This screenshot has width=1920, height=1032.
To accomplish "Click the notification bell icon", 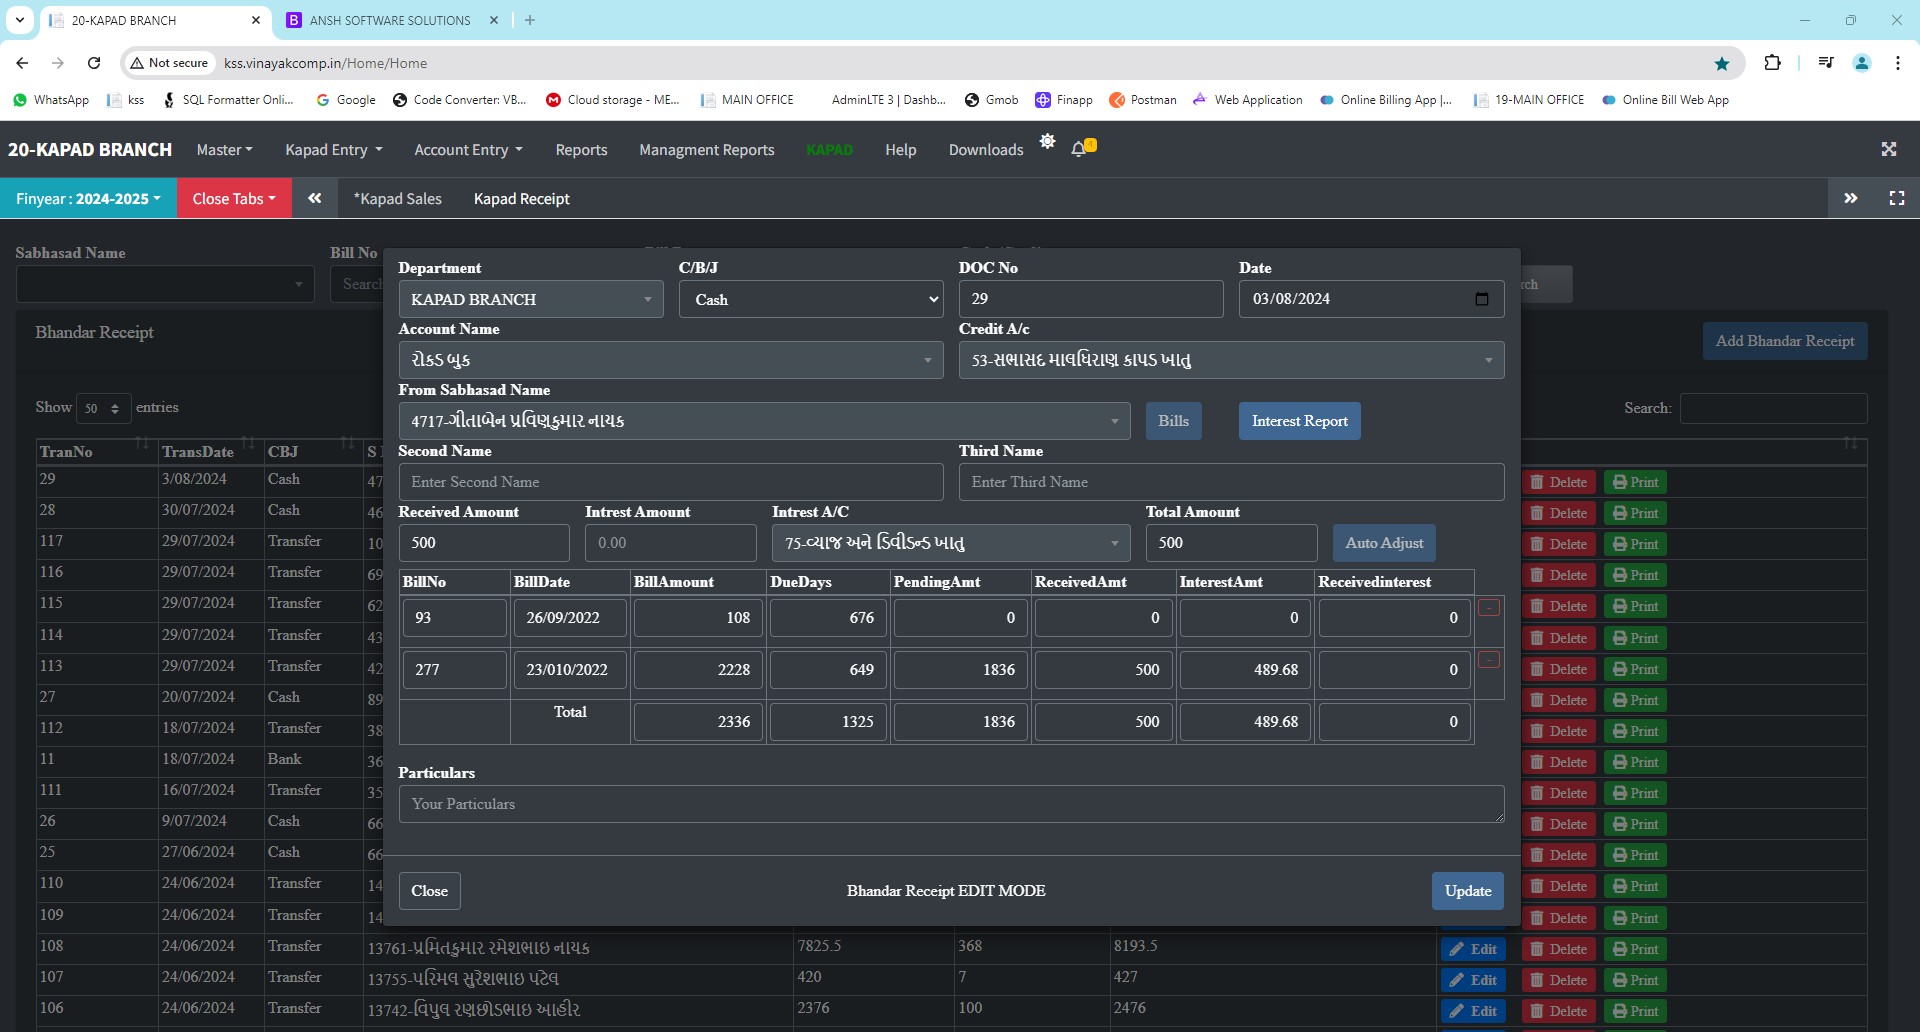I will 1079,149.
